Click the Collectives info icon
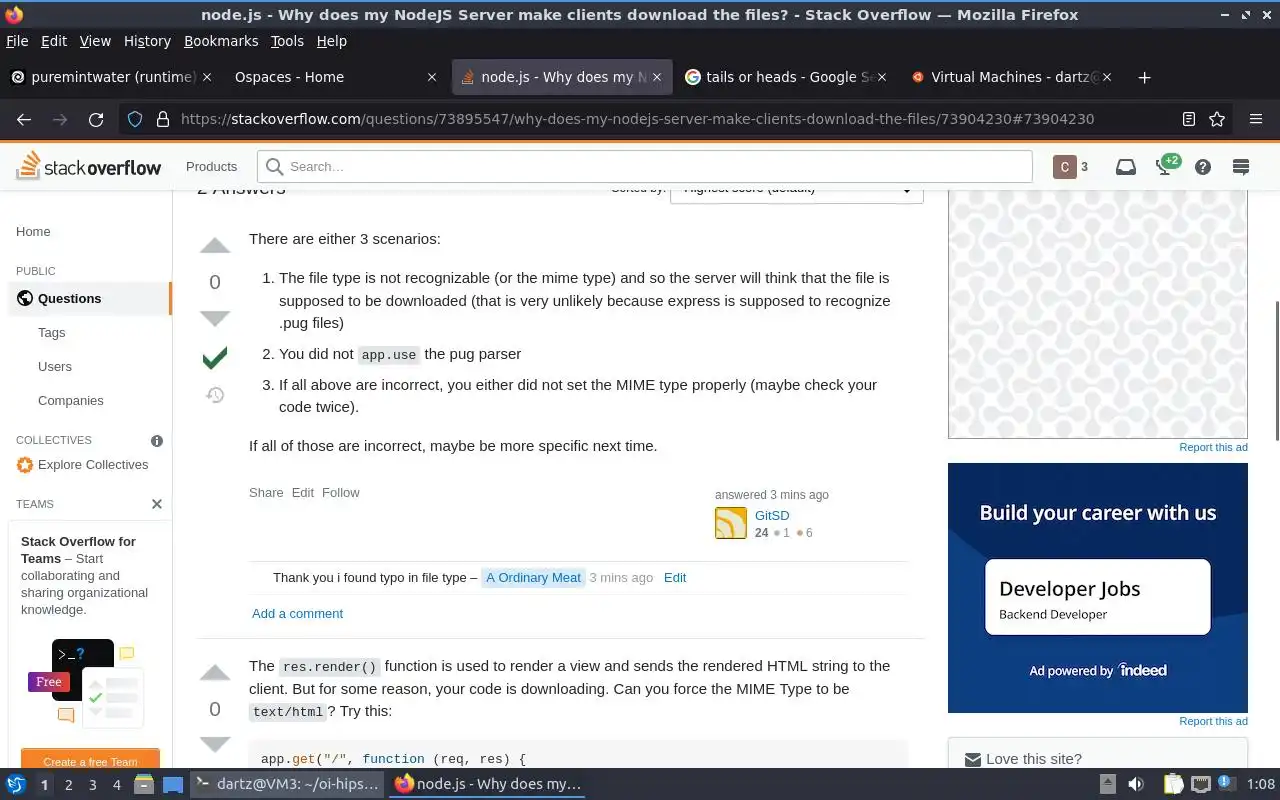The width and height of the screenshot is (1280, 800). 157,440
